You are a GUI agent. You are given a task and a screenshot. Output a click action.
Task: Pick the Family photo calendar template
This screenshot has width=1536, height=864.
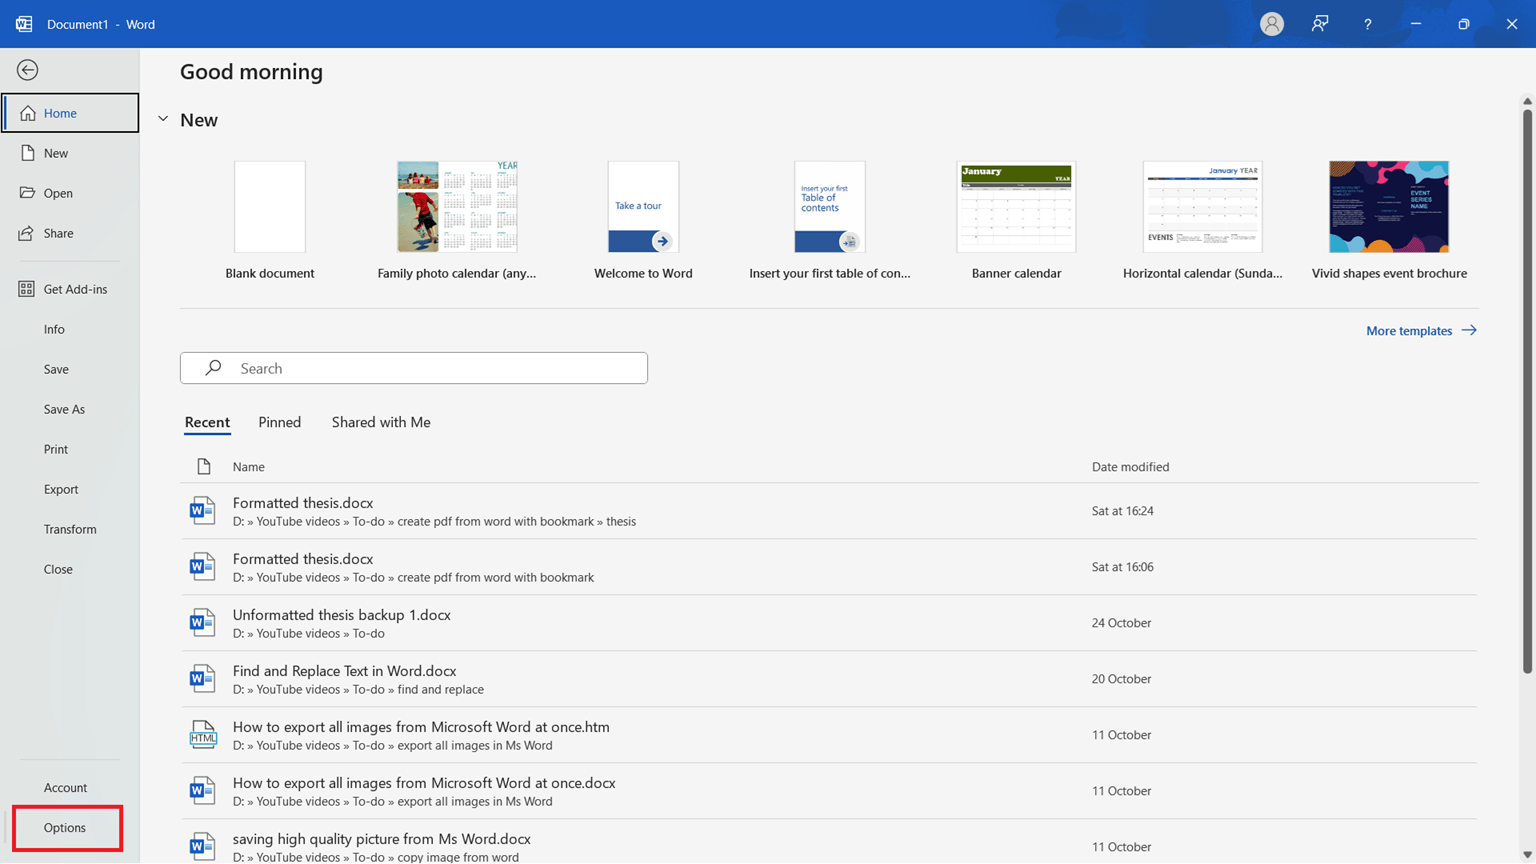pyautogui.click(x=457, y=220)
